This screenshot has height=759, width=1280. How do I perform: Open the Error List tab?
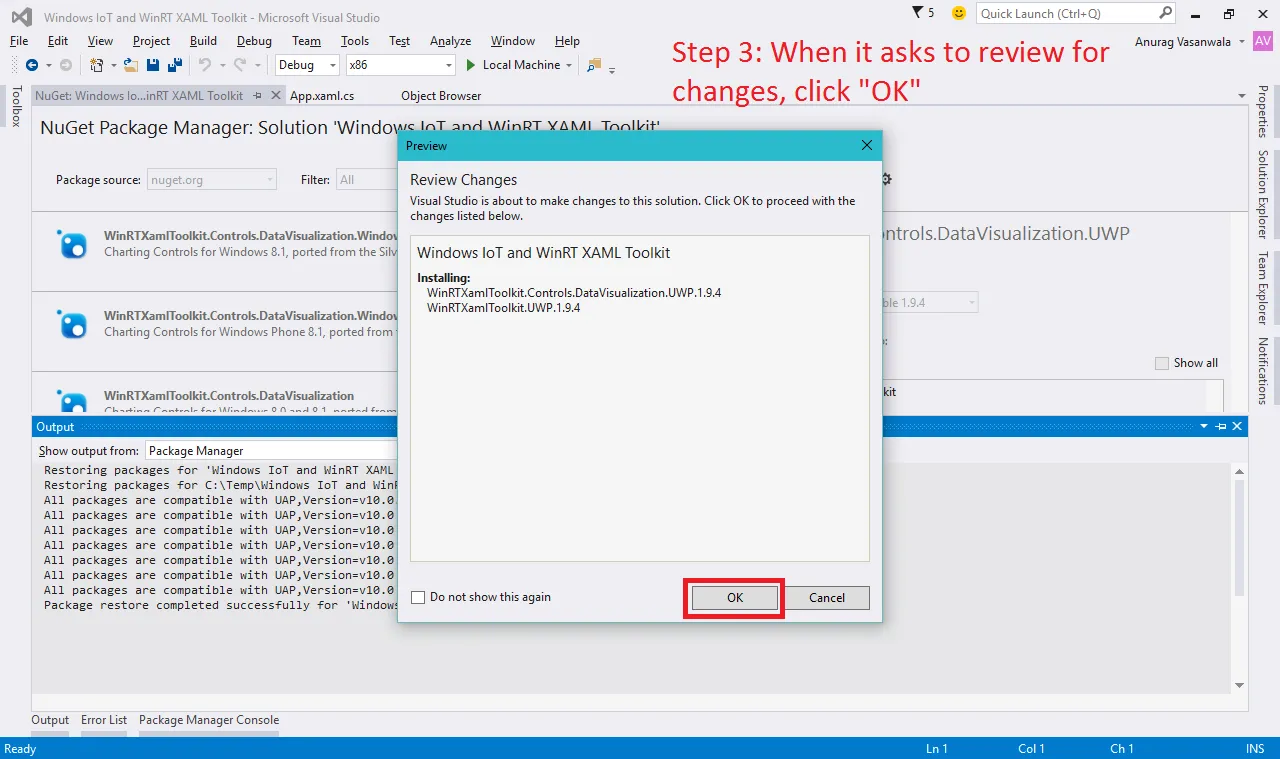pos(104,720)
